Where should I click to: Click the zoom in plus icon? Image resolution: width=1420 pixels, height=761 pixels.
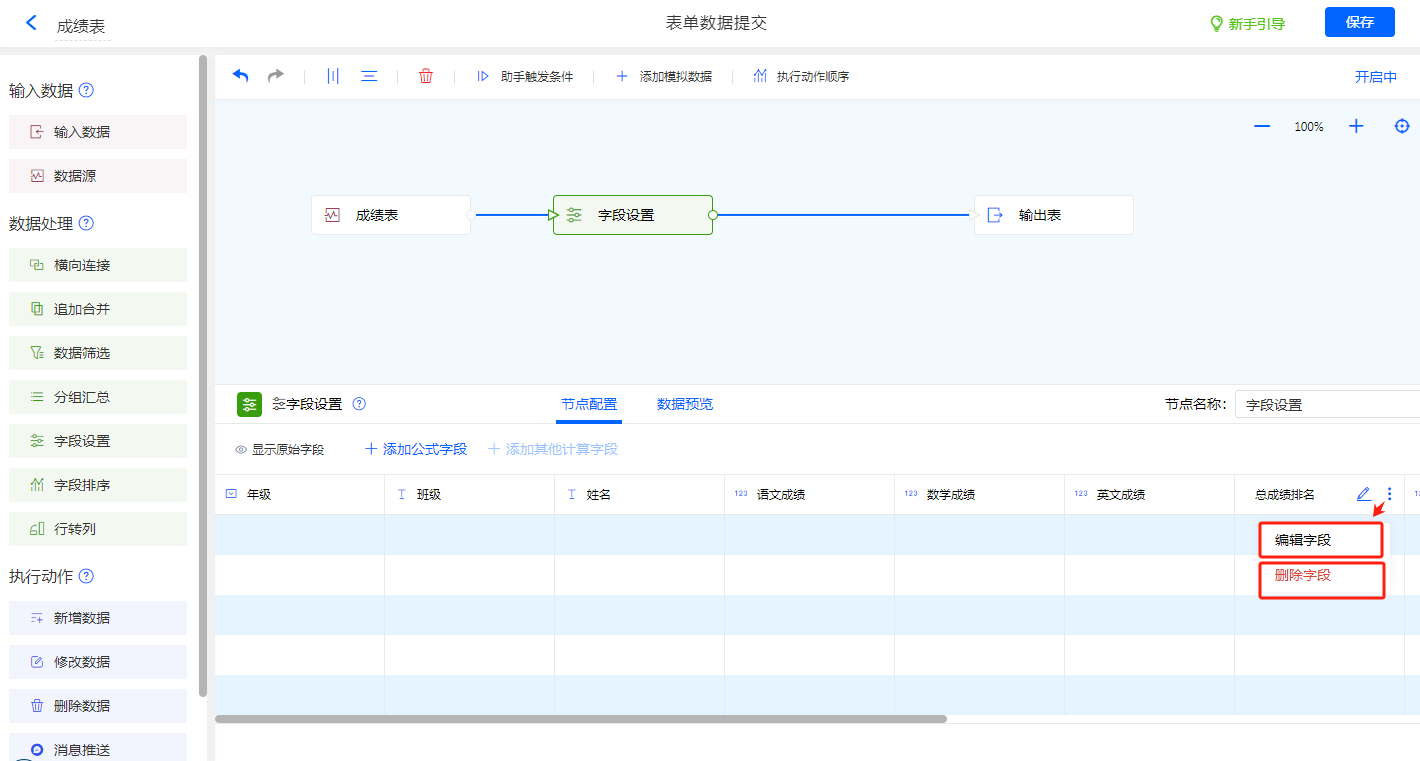tap(1356, 126)
